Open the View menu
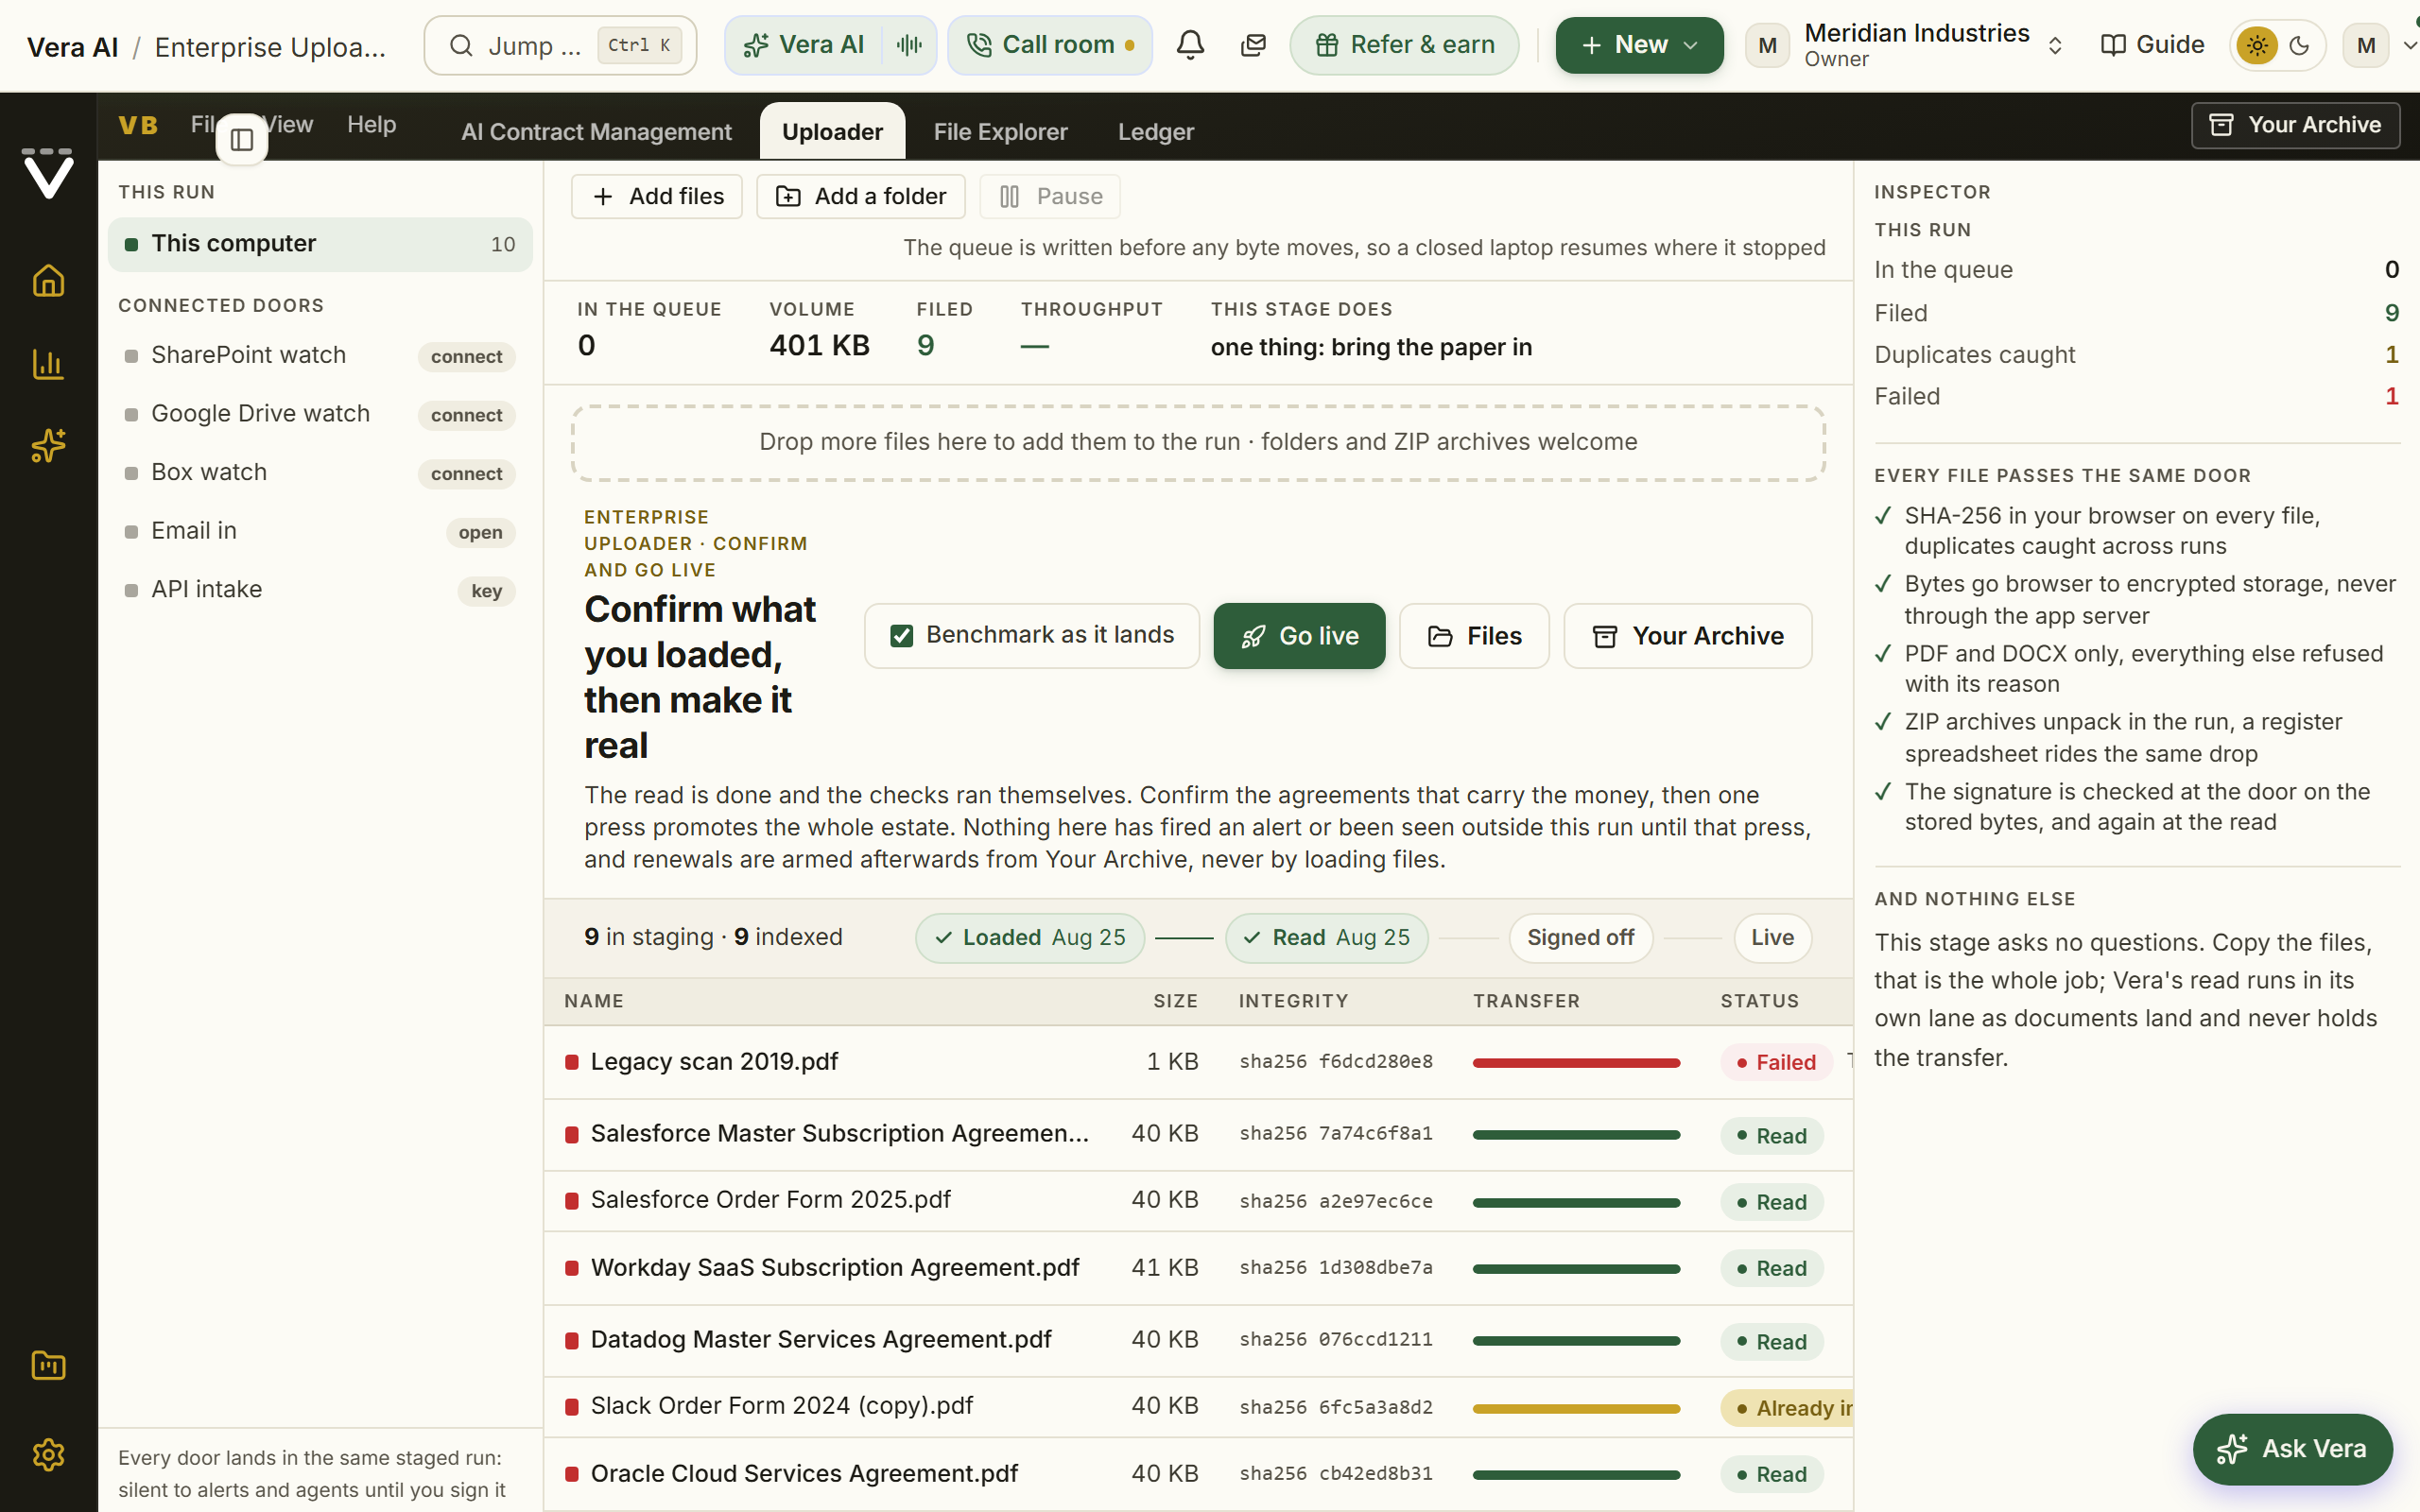This screenshot has height=1512, width=2420. (x=289, y=124)
